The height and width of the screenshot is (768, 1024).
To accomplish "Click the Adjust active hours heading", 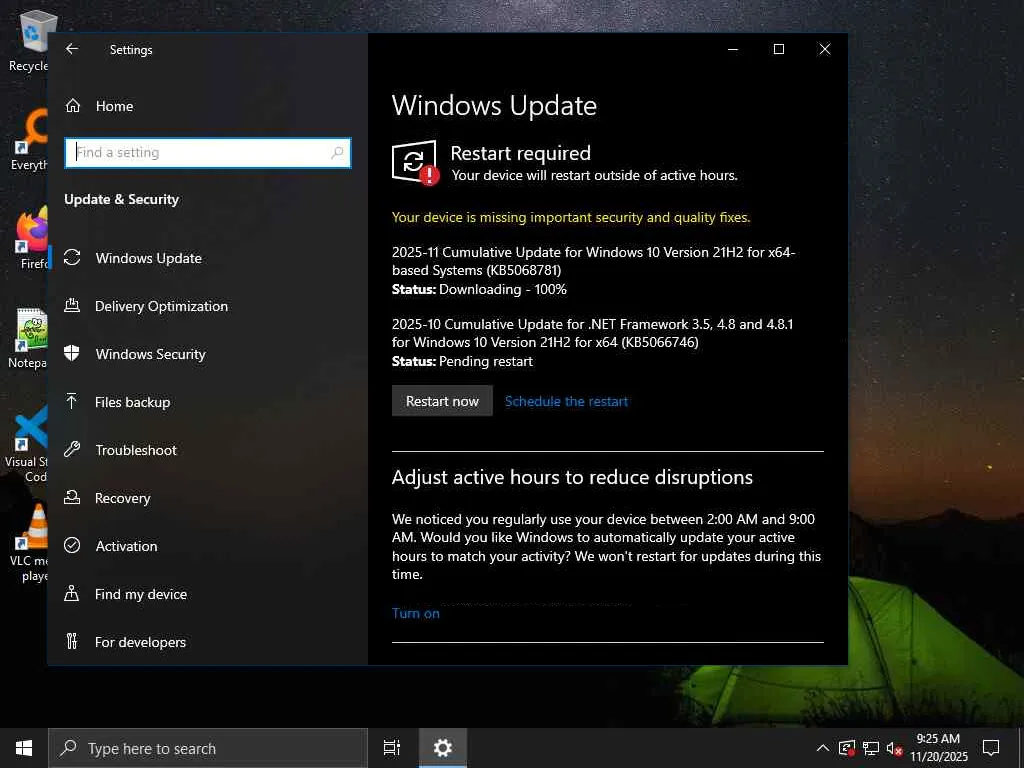I will tap(572, 477).
